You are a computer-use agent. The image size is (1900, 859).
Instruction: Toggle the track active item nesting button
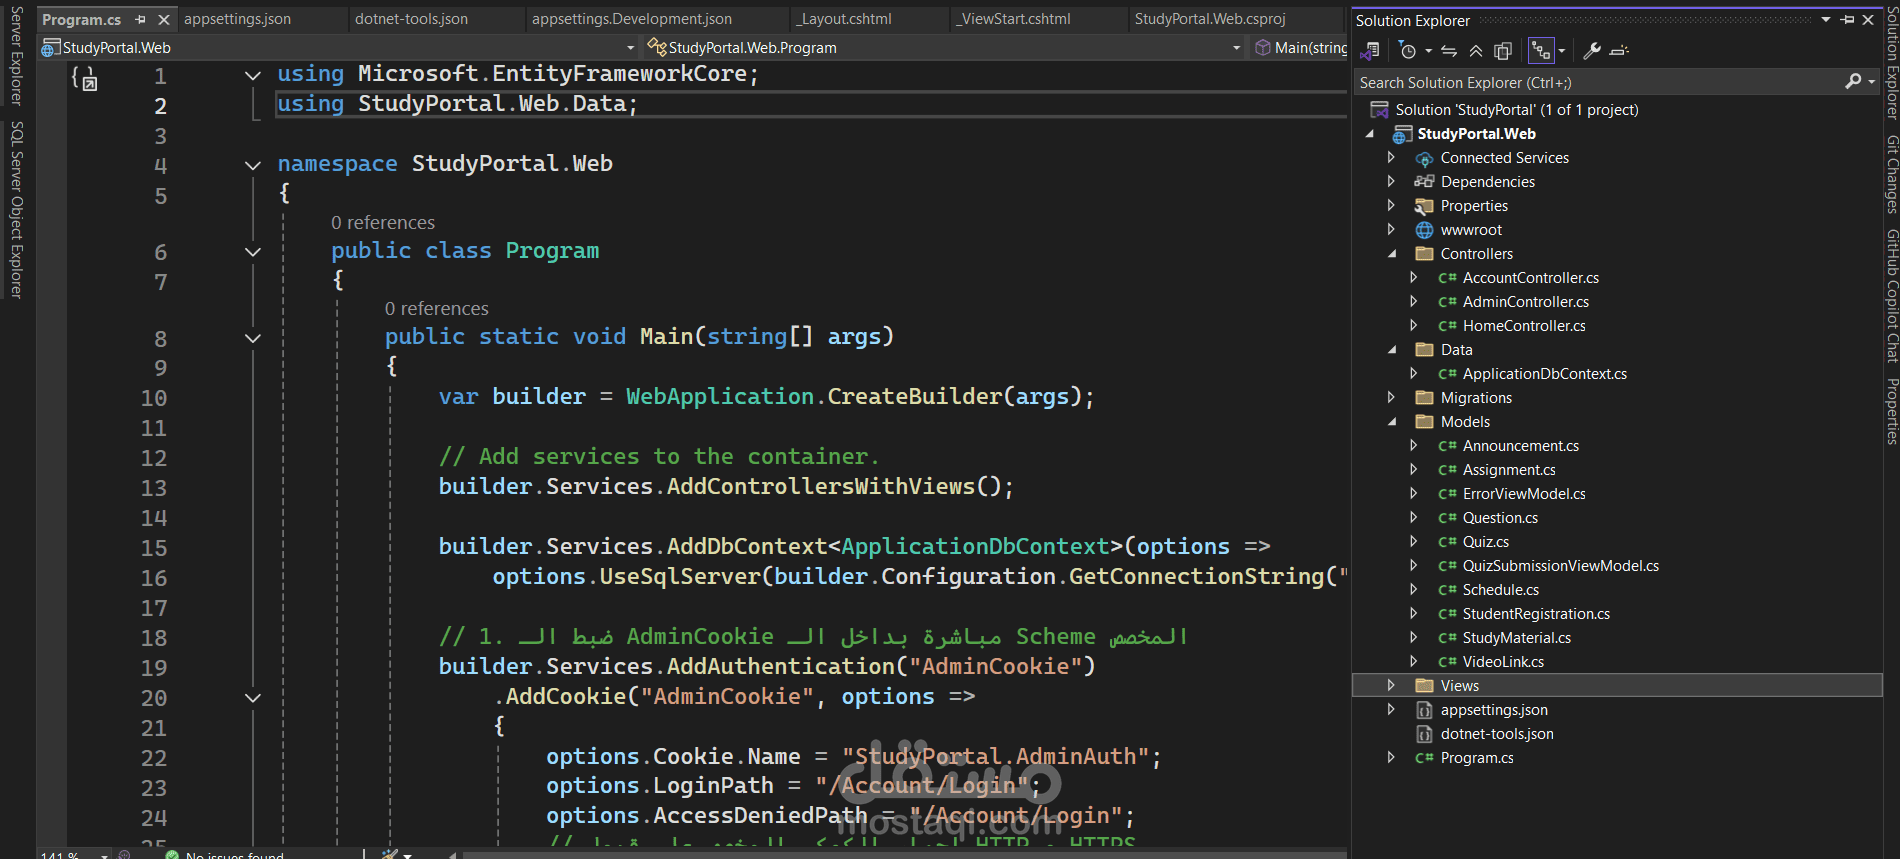[x=1541, y=51]
